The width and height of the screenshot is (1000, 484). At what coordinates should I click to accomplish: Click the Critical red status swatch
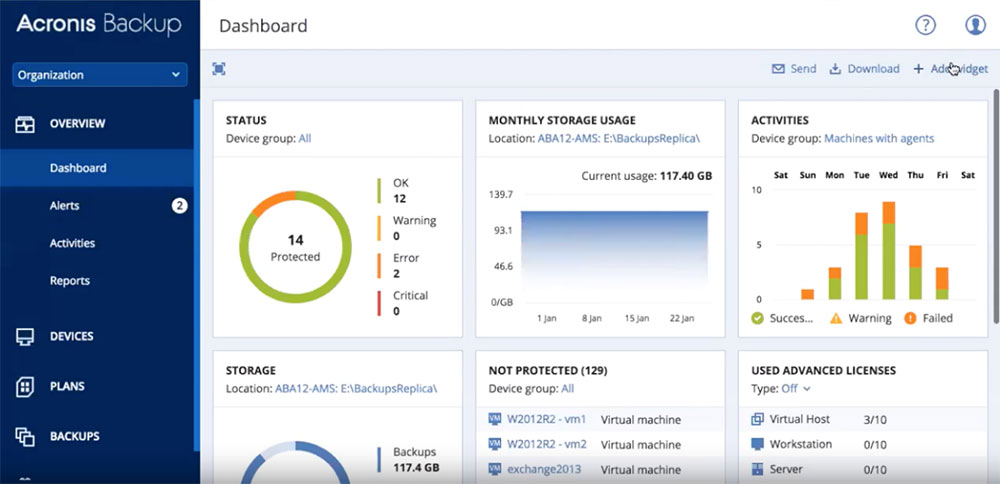[x=379, y=303]
